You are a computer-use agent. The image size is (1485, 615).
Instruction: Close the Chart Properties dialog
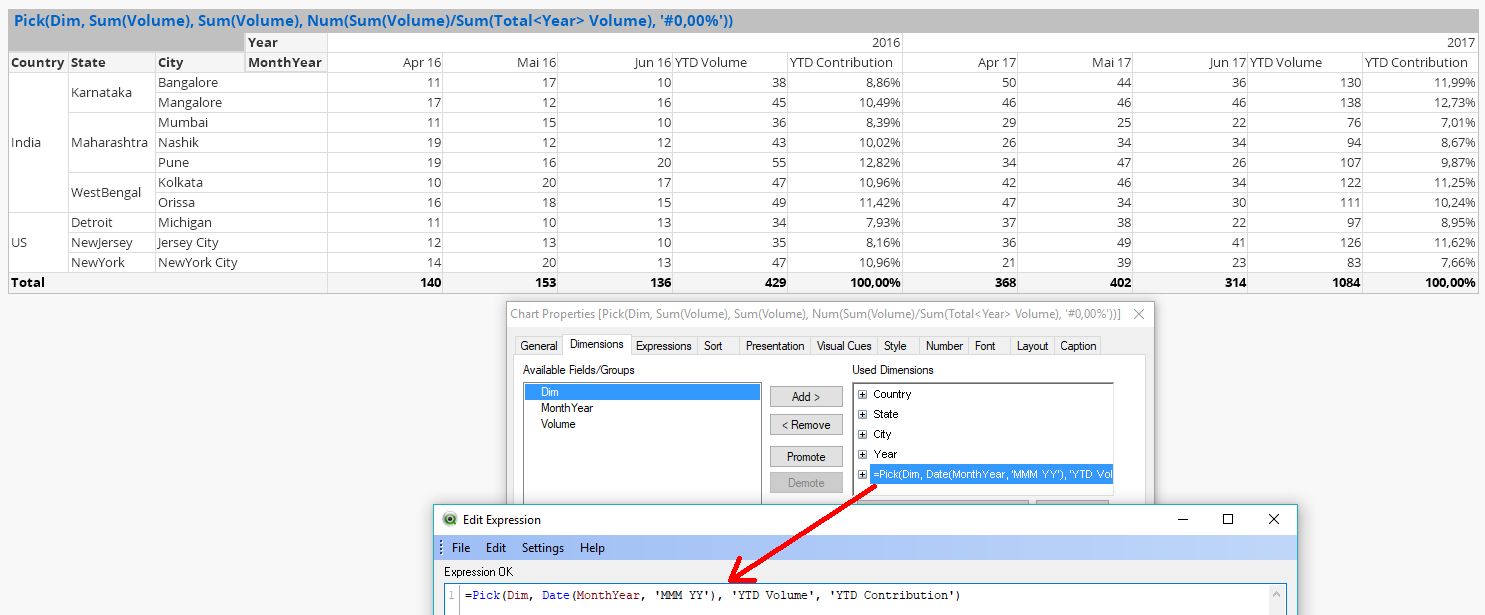(1138, 314)
